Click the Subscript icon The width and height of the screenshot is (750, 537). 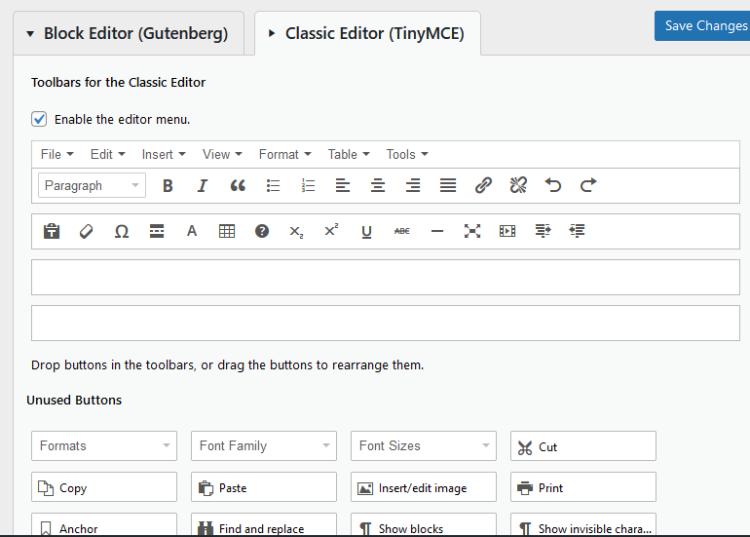[297, 232]
